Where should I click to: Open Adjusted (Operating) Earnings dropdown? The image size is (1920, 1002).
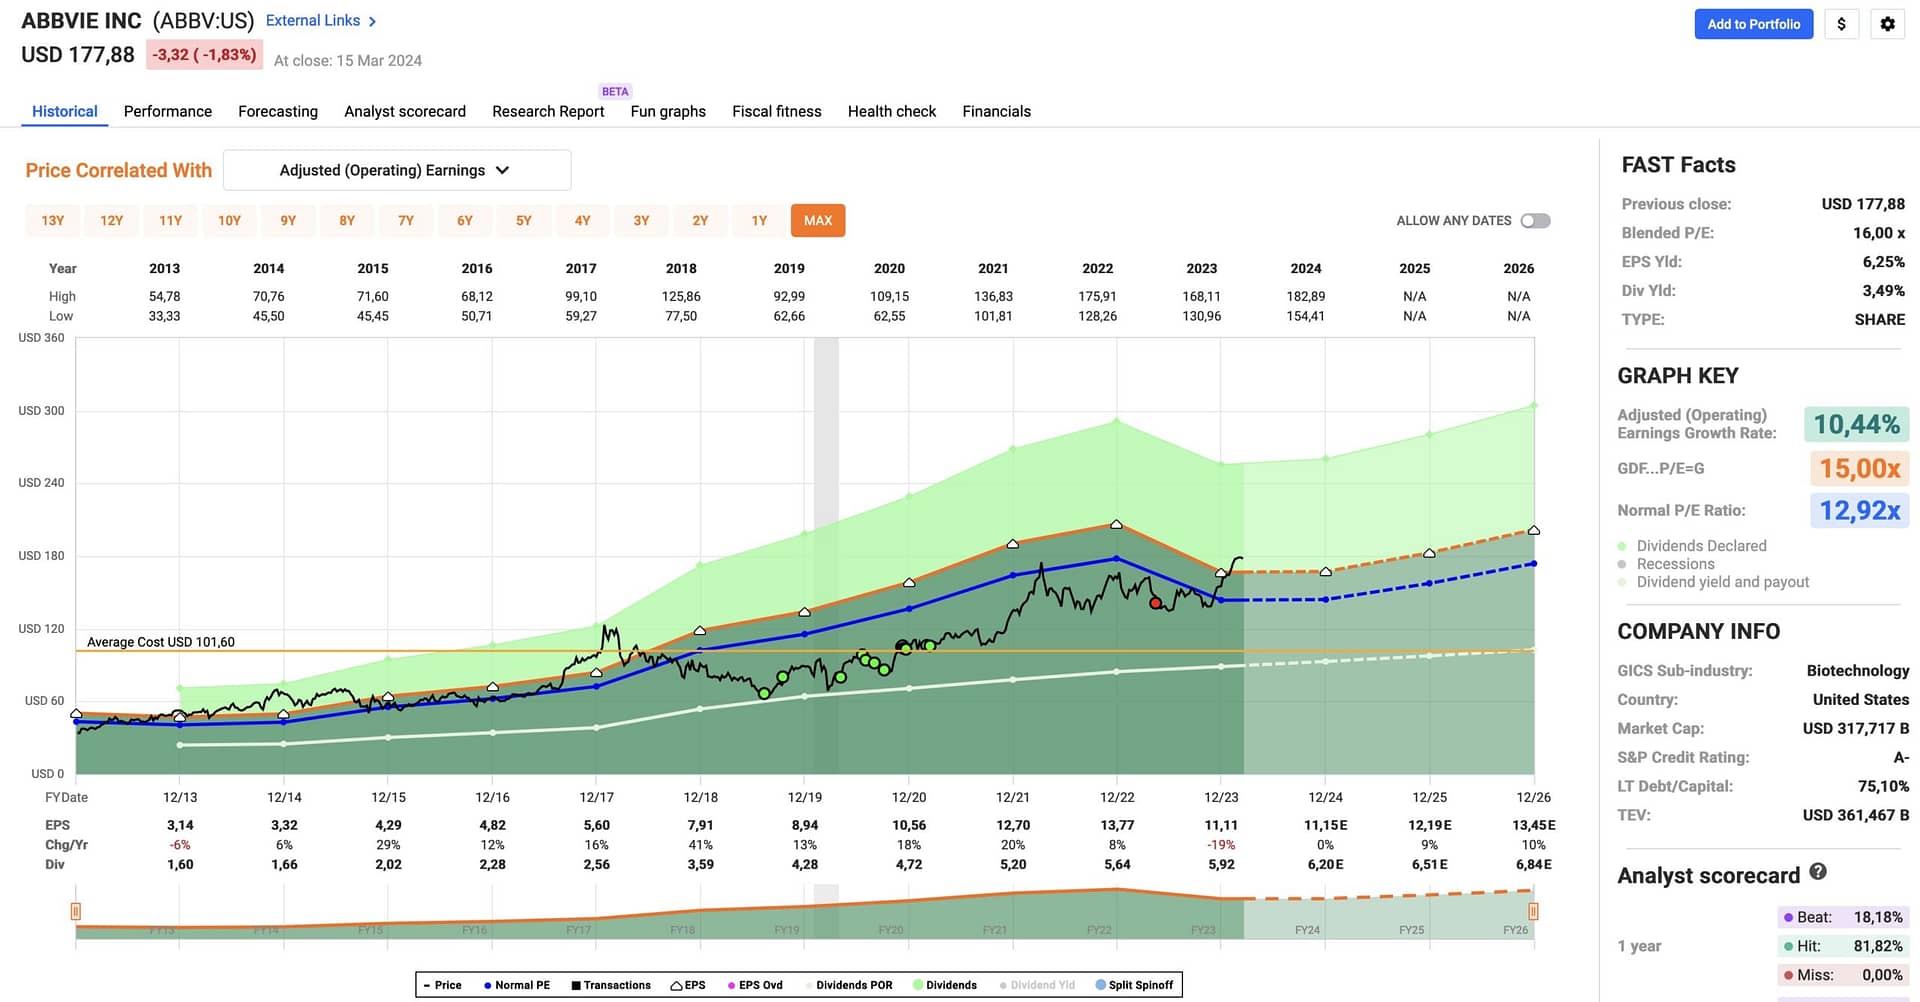(397, 170)
